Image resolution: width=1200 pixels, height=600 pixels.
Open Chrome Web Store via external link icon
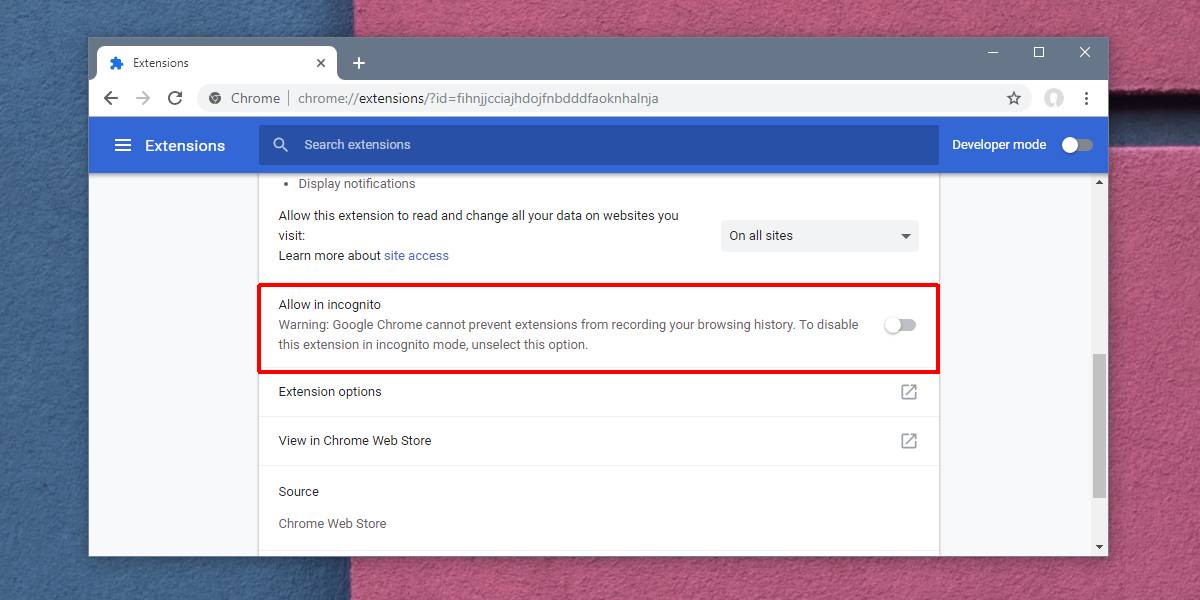point(908,440)
